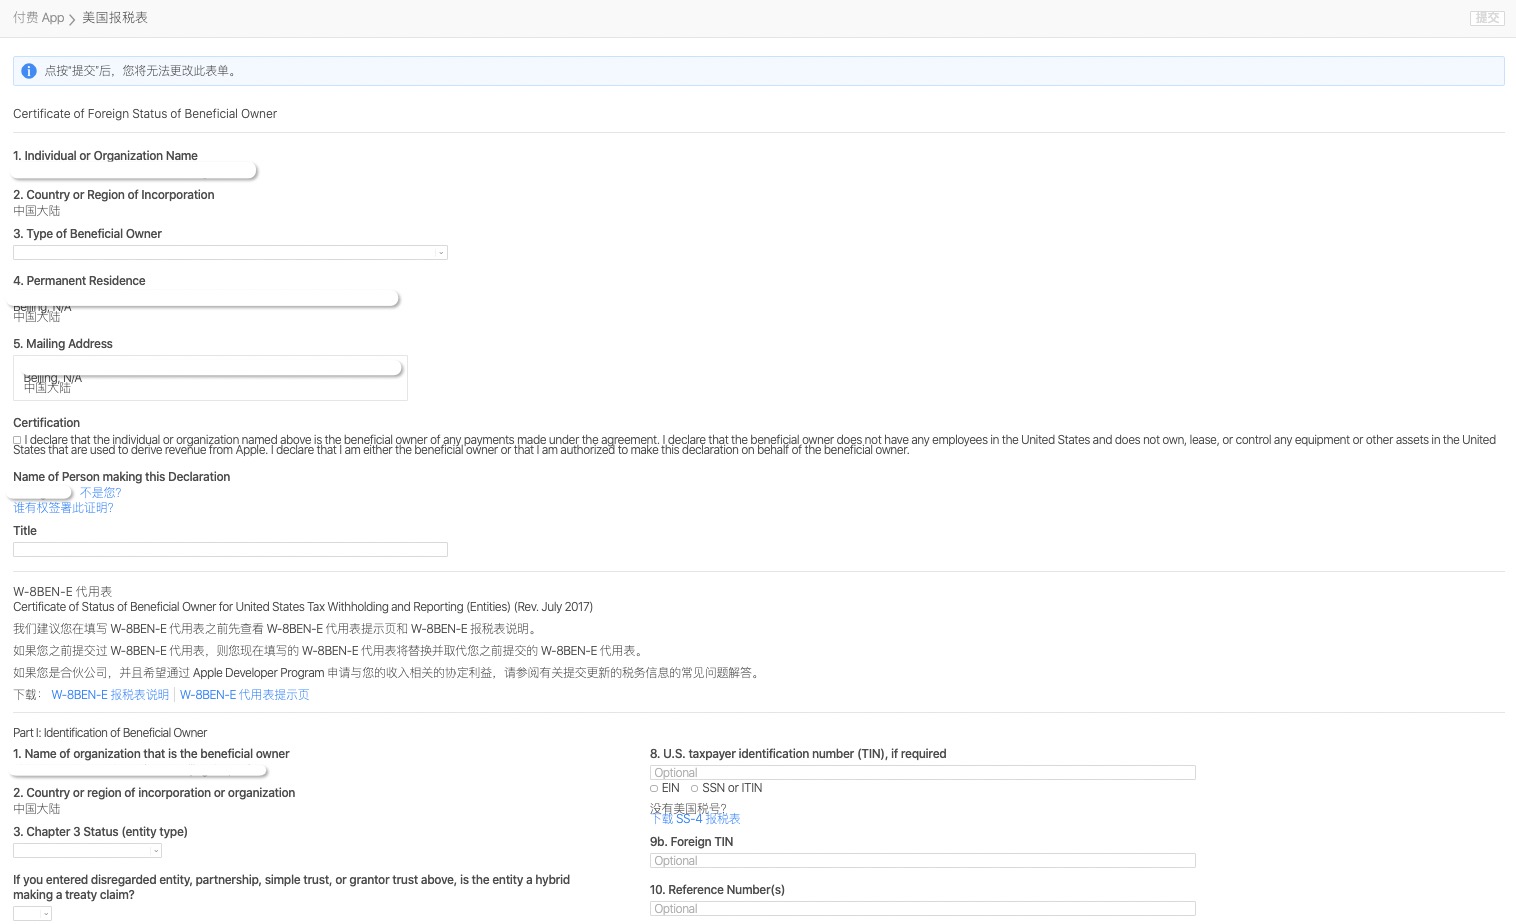
Task: Download the W-8BEN-E 报税表说明
Action: 110,694
